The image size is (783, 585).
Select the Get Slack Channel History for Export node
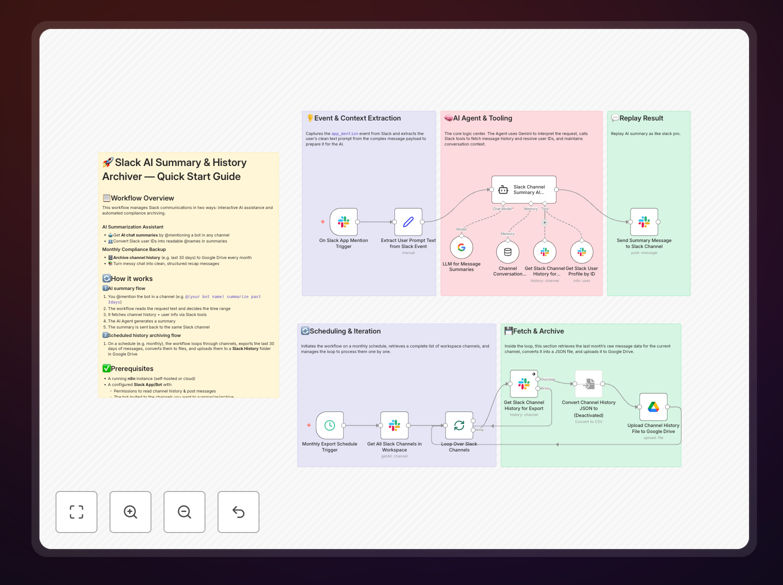[x=524, y=384]
